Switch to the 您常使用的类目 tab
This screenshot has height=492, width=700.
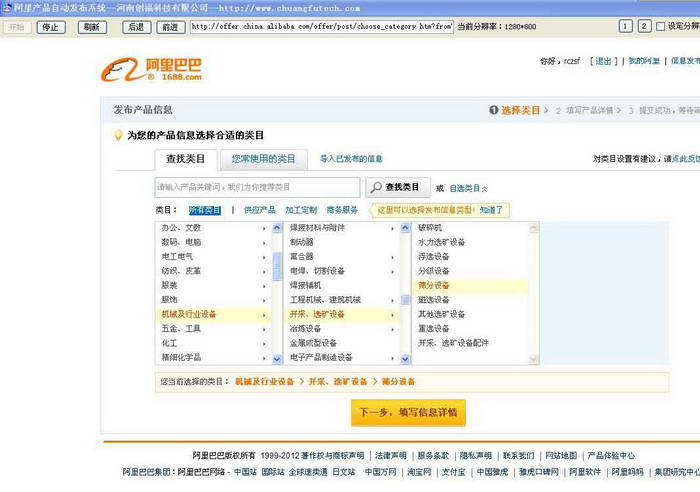point(264,159)
